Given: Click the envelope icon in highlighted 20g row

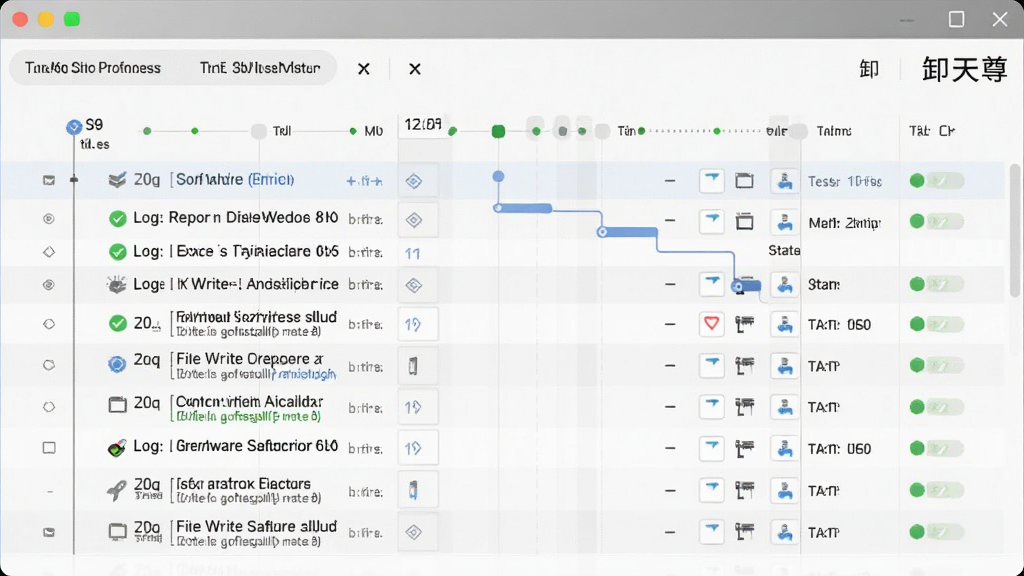Looking at the screenshot, I should click(x=49, y=180).
